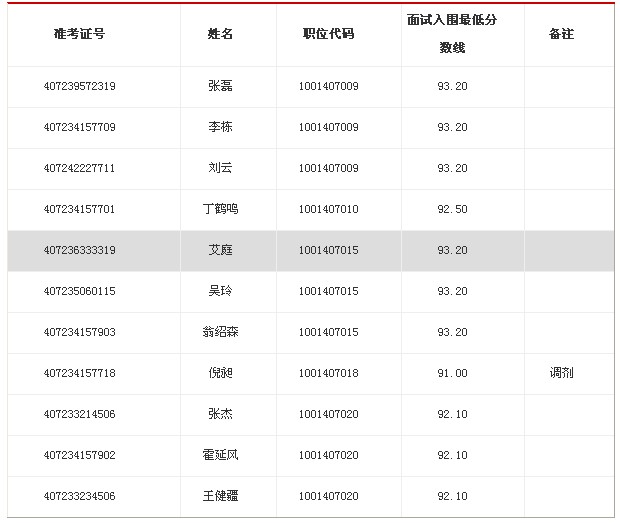Click the name 李栋
This screenshot has height=523, width=620.
click(x=220, y=127)
